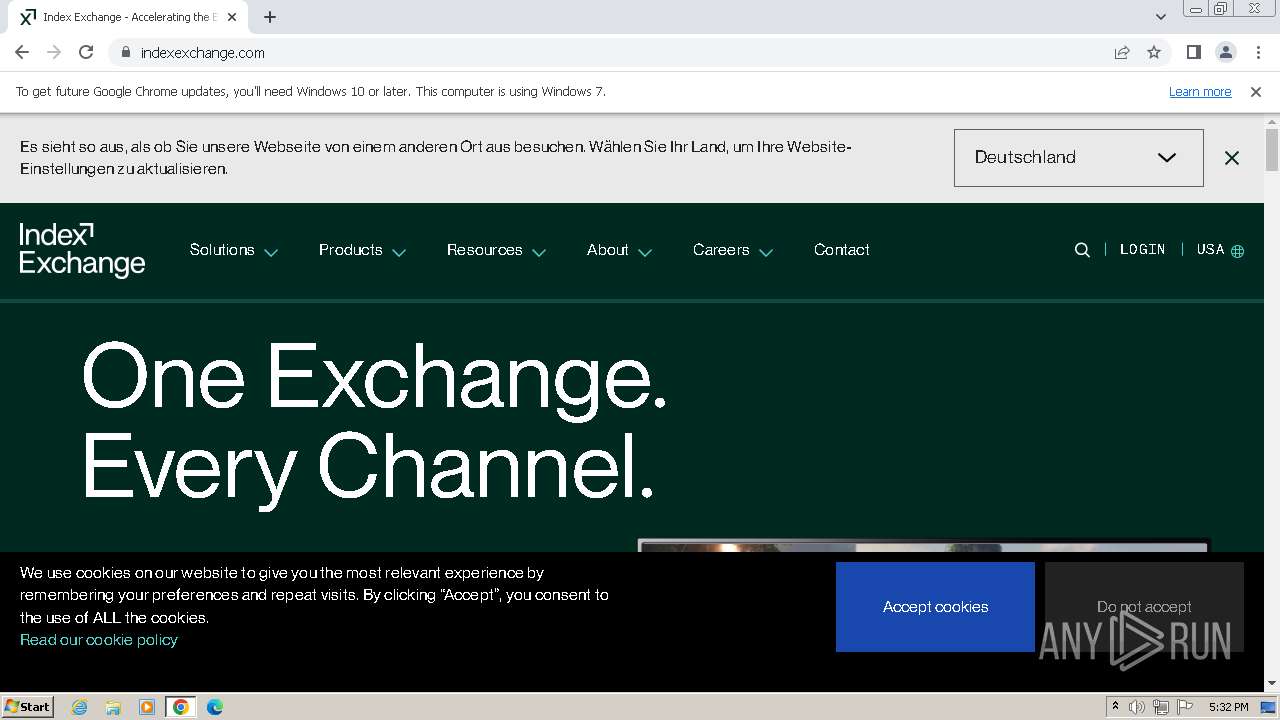Go to the Contact page

[842, 250]
